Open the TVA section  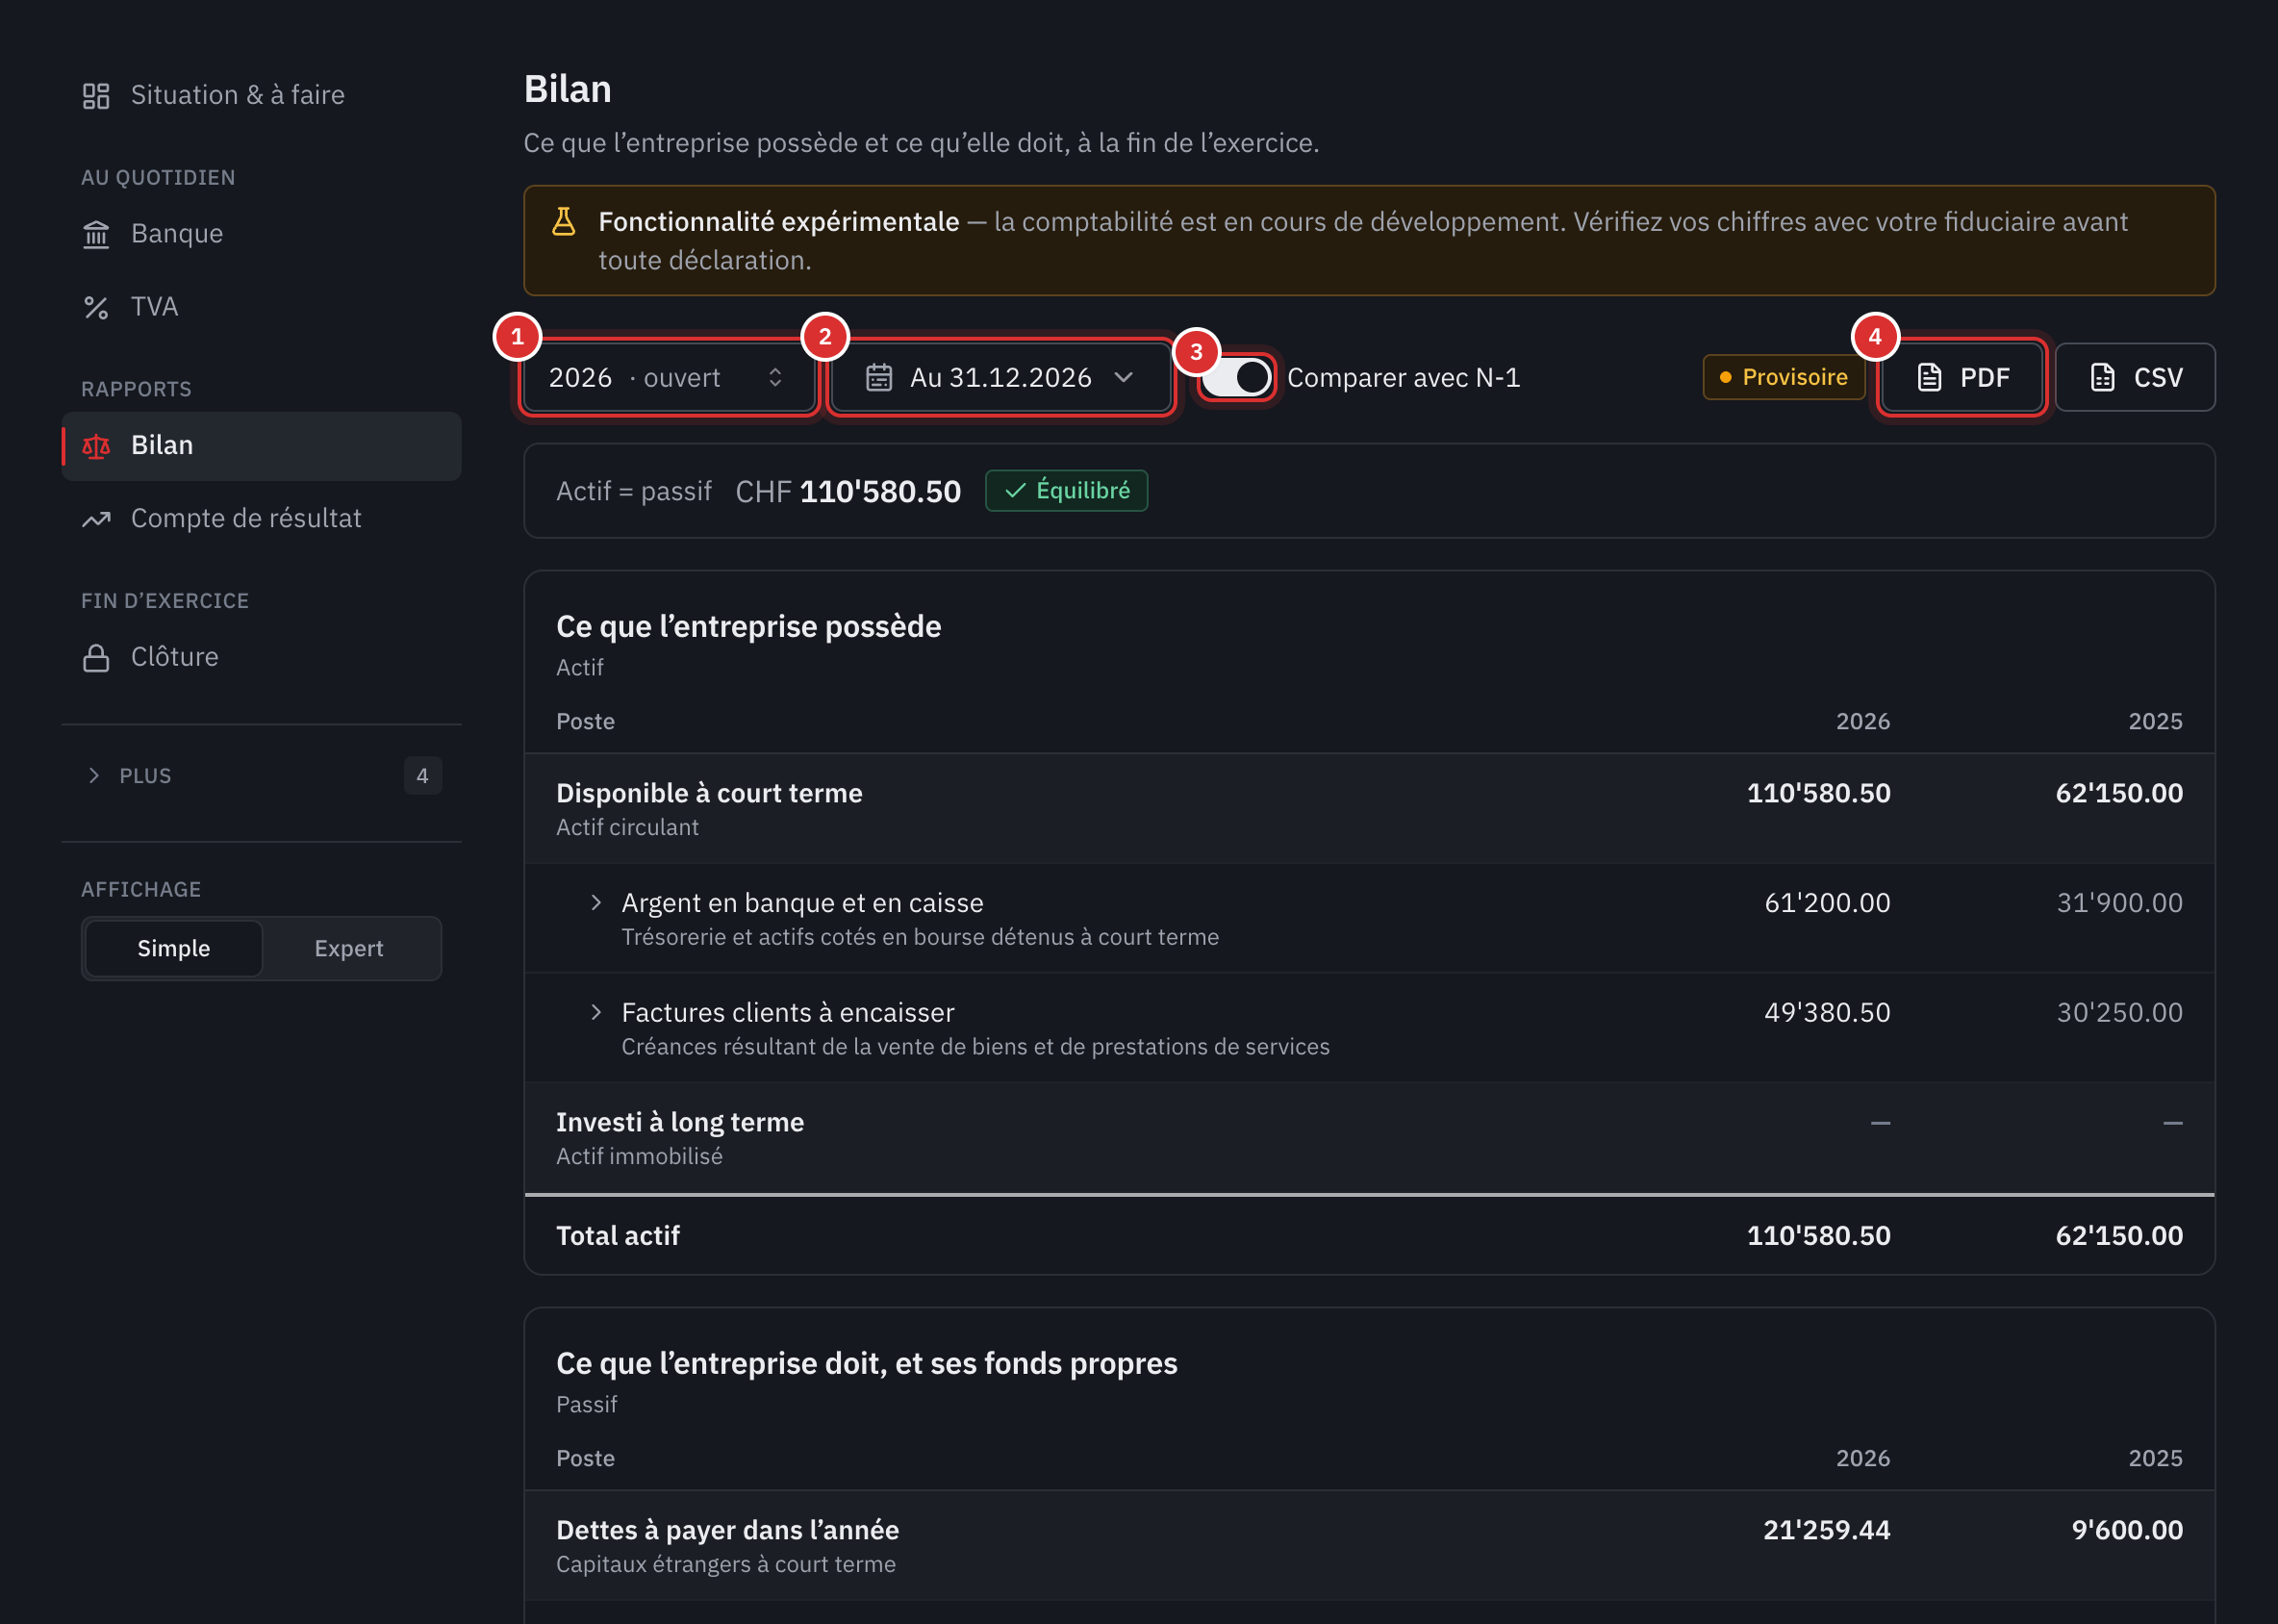pyautogui.click(x=261, y=307)
